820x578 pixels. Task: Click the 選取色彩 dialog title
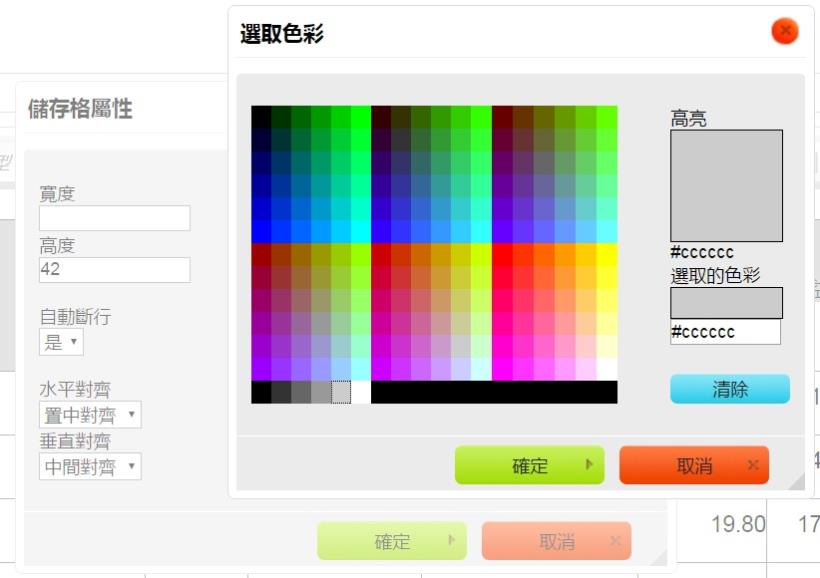pyautogui.click(x=282, y=34)
